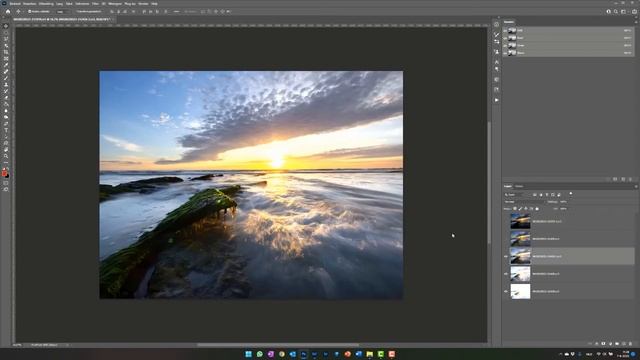Select the Hand tool
The width and height of the screenshot is (640, 360).
6,150
